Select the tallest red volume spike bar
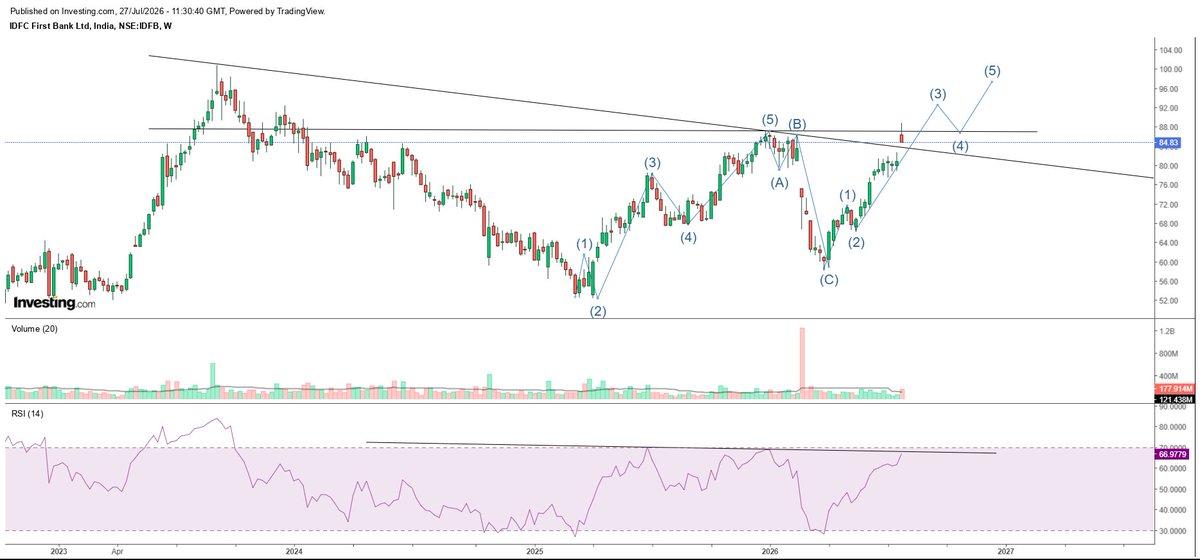Screen dimensions: 1200x560 (x=802, y=364)
